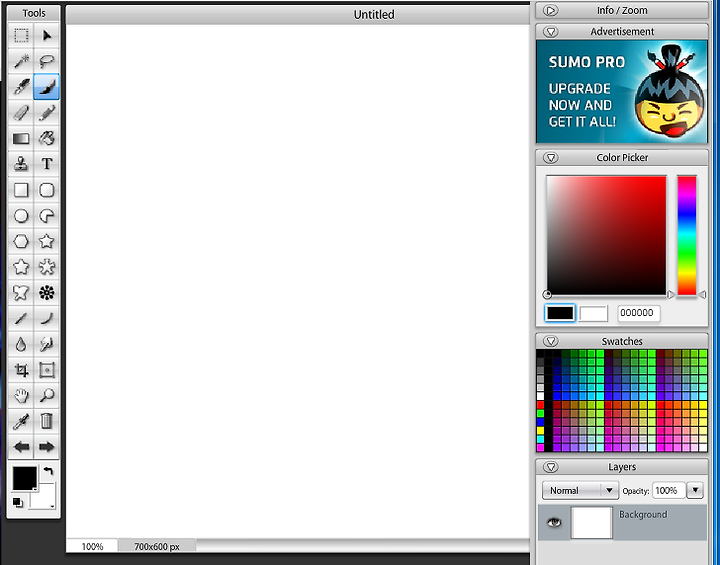
Task: Select the Clone Stamp tool
Action: click(x=21, y=164)
